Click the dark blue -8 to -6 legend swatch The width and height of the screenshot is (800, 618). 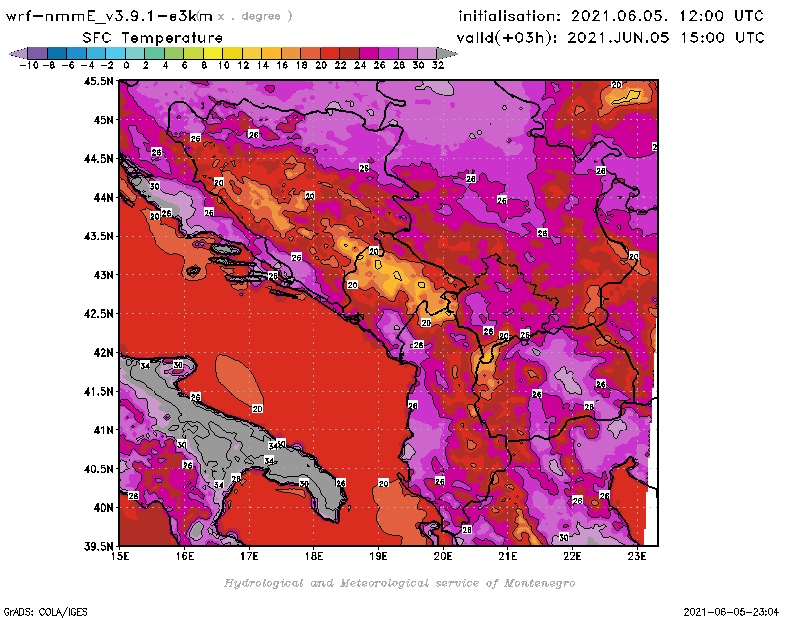pyautogui.click(x=57, y=53)
